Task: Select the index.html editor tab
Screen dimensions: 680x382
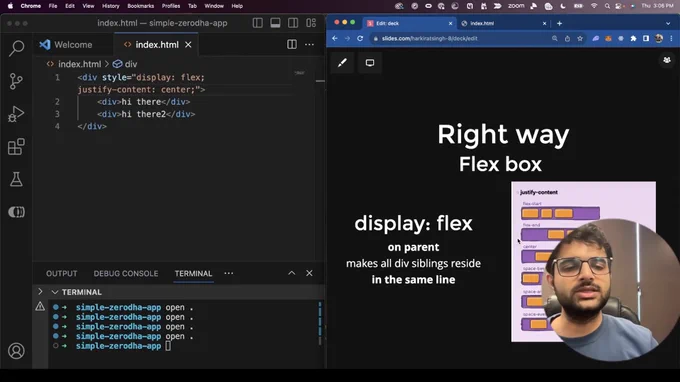Action: tap(157, 45)
